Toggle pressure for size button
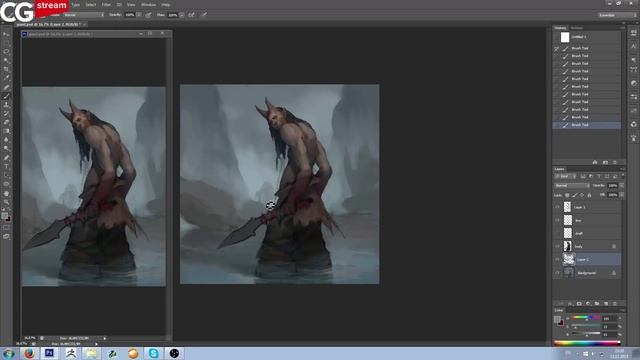640x360 pixels. 204,15
